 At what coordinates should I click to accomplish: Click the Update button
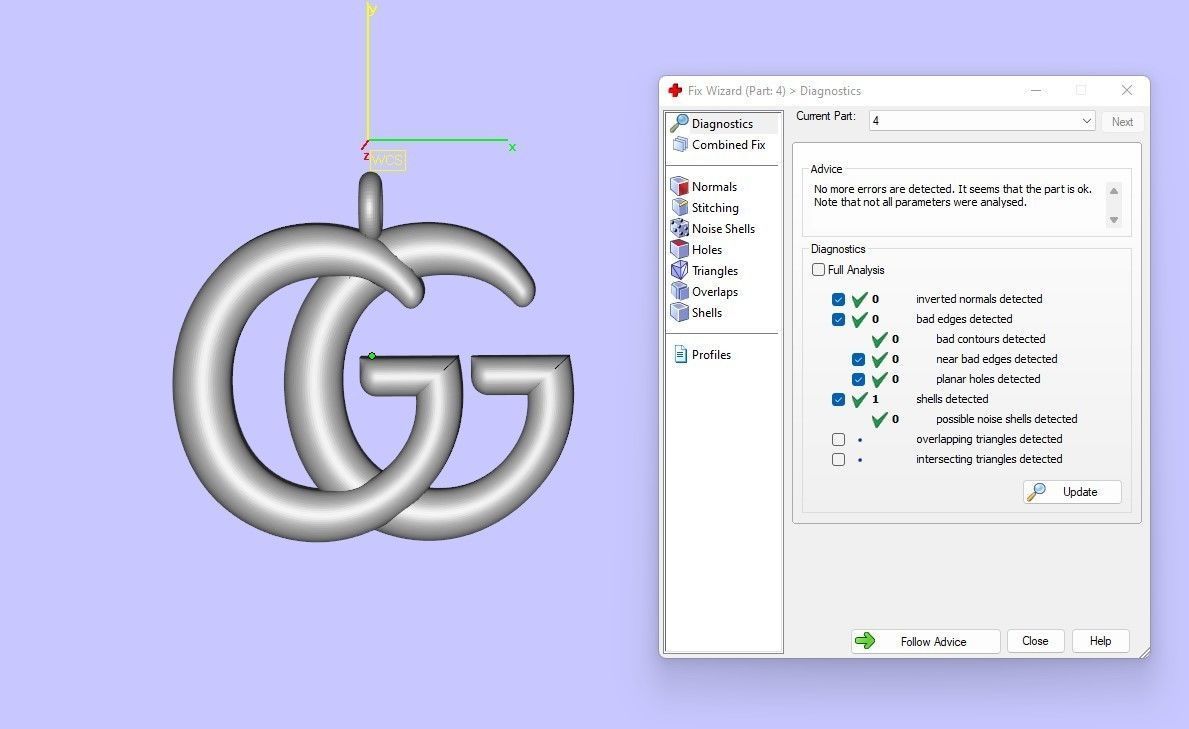(x=1072, y=492)
